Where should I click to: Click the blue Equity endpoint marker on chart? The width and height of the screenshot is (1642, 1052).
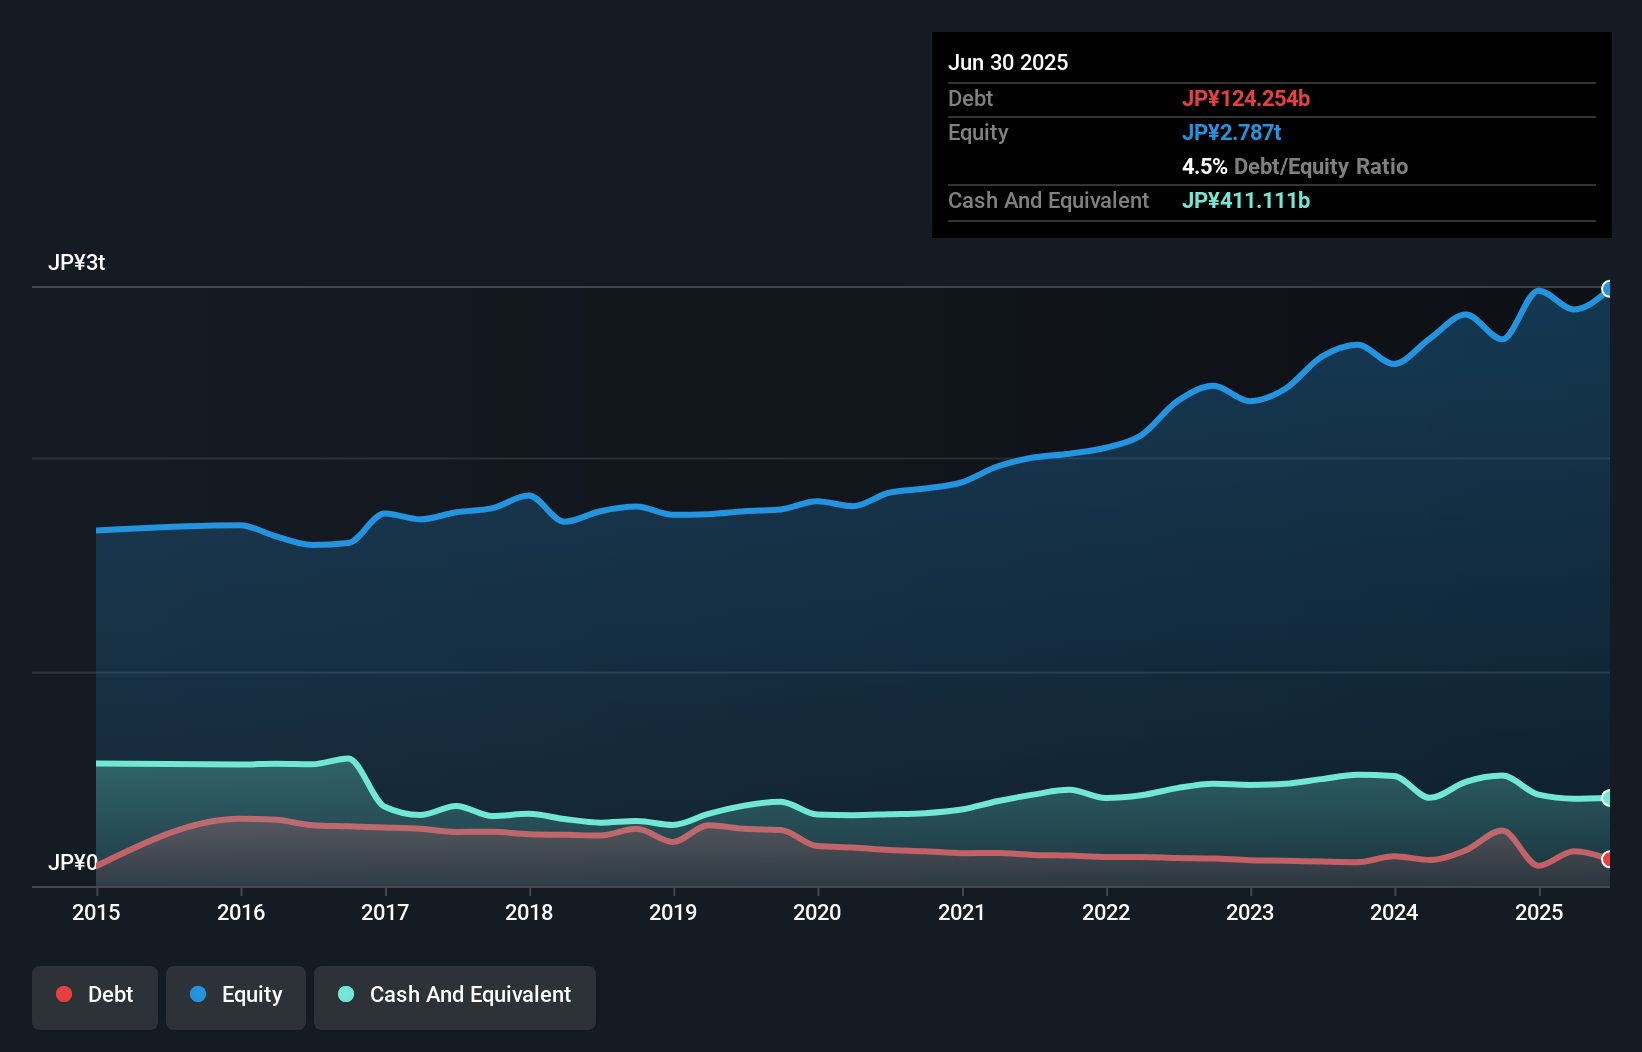click(1607, 289)
